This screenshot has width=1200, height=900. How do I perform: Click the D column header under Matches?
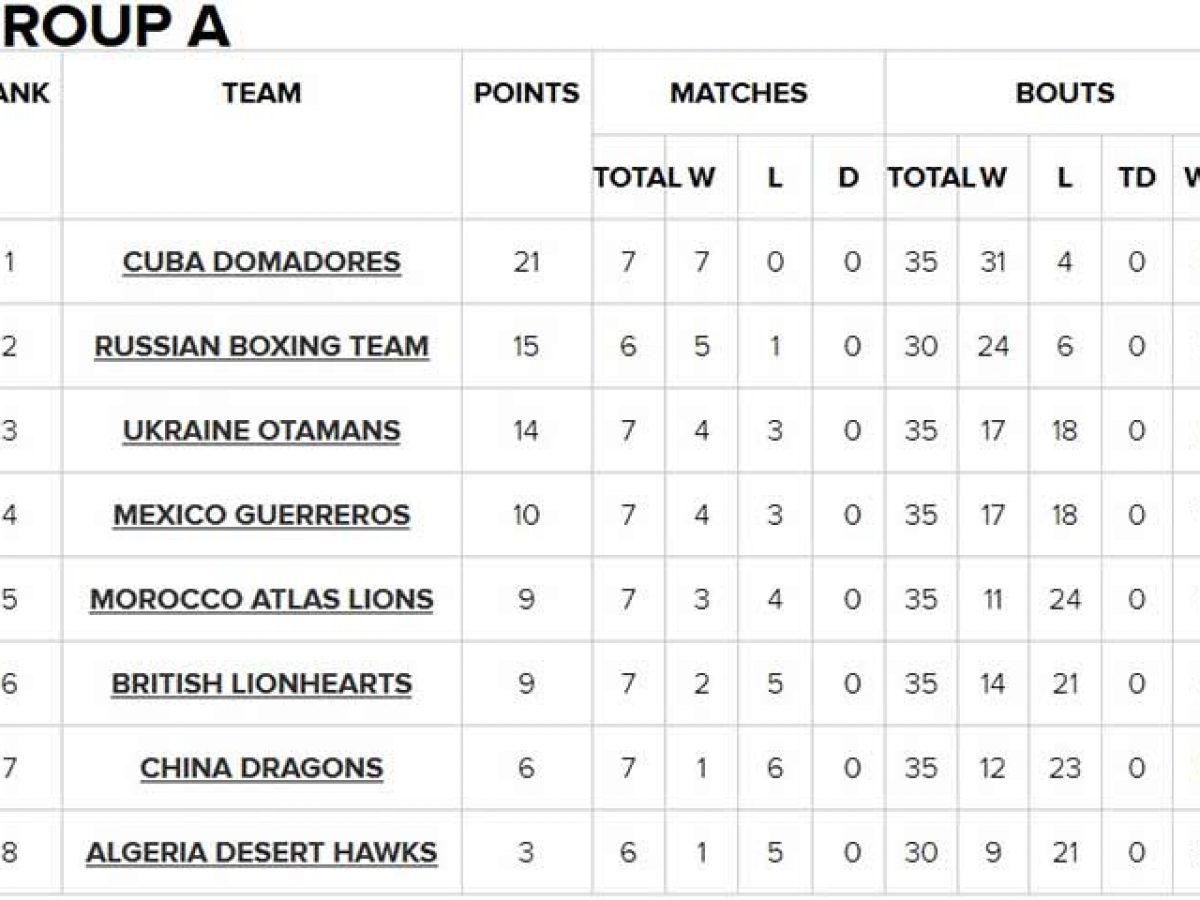848,178
